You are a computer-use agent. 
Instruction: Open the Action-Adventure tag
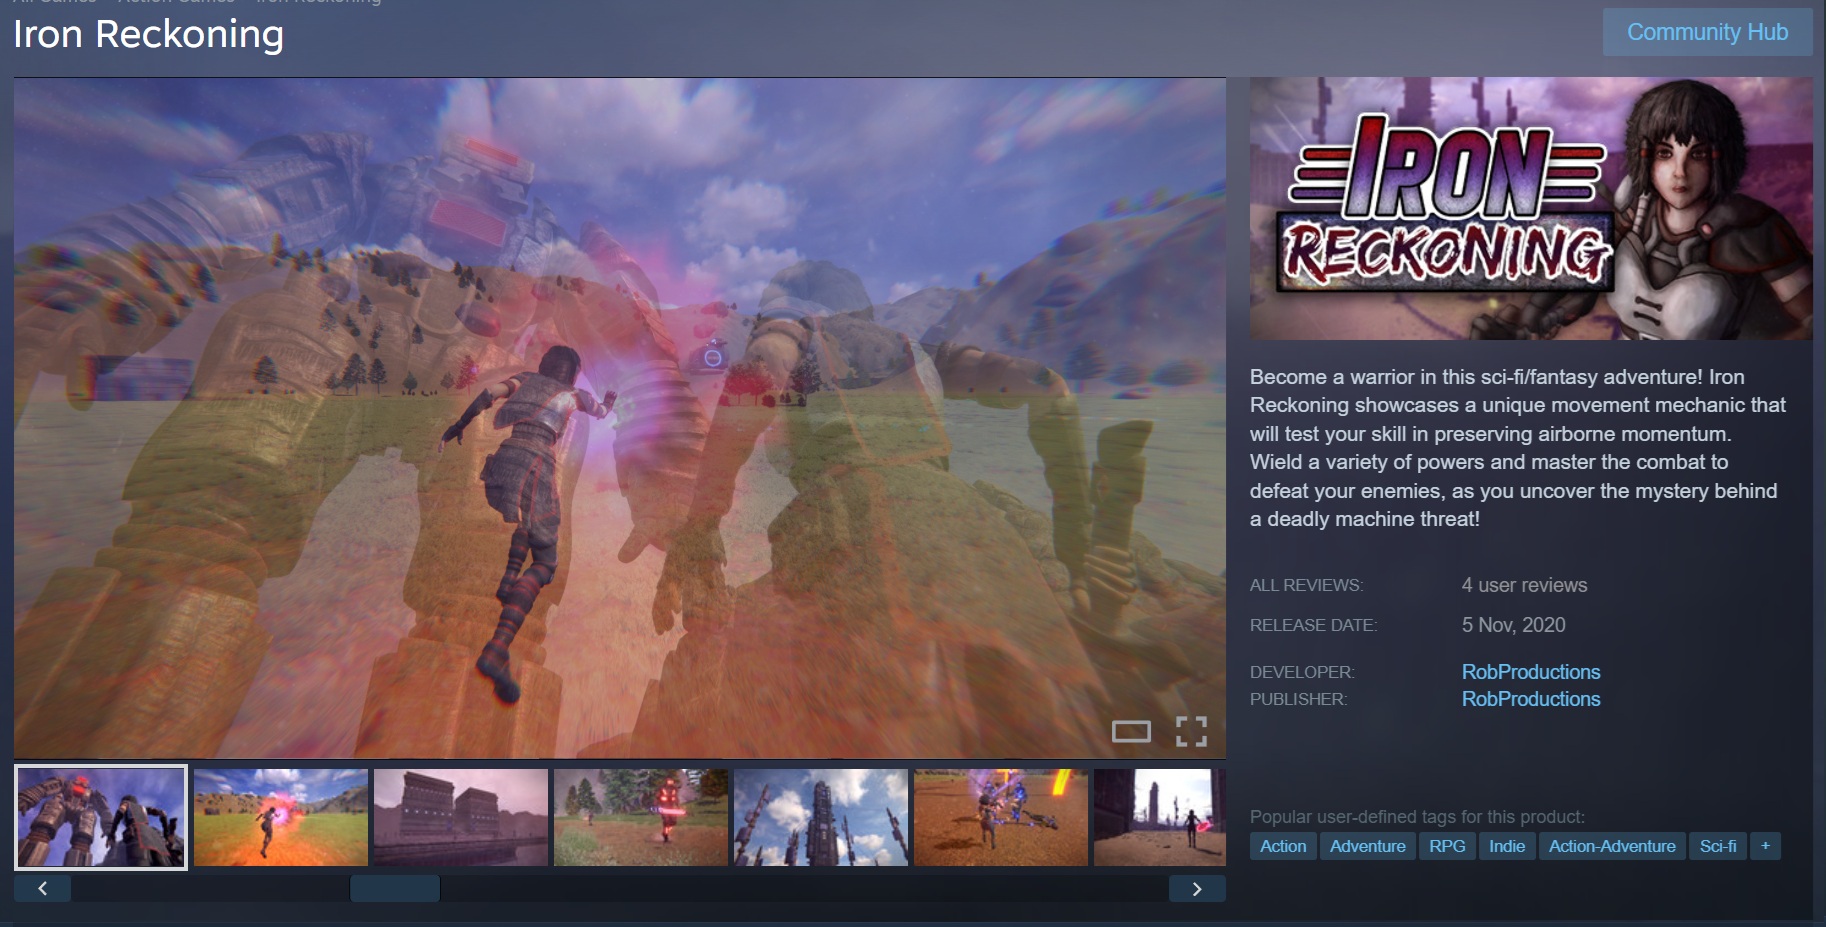pyautogui.click(x=1612, y=846)
